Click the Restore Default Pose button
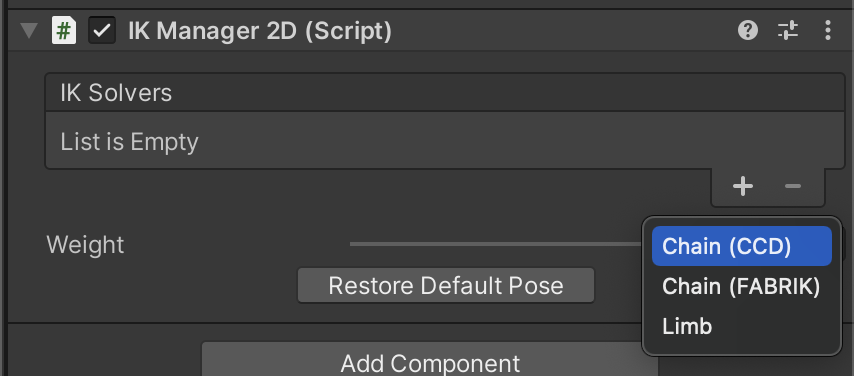The image size is (854, 376). pos(446,286)
